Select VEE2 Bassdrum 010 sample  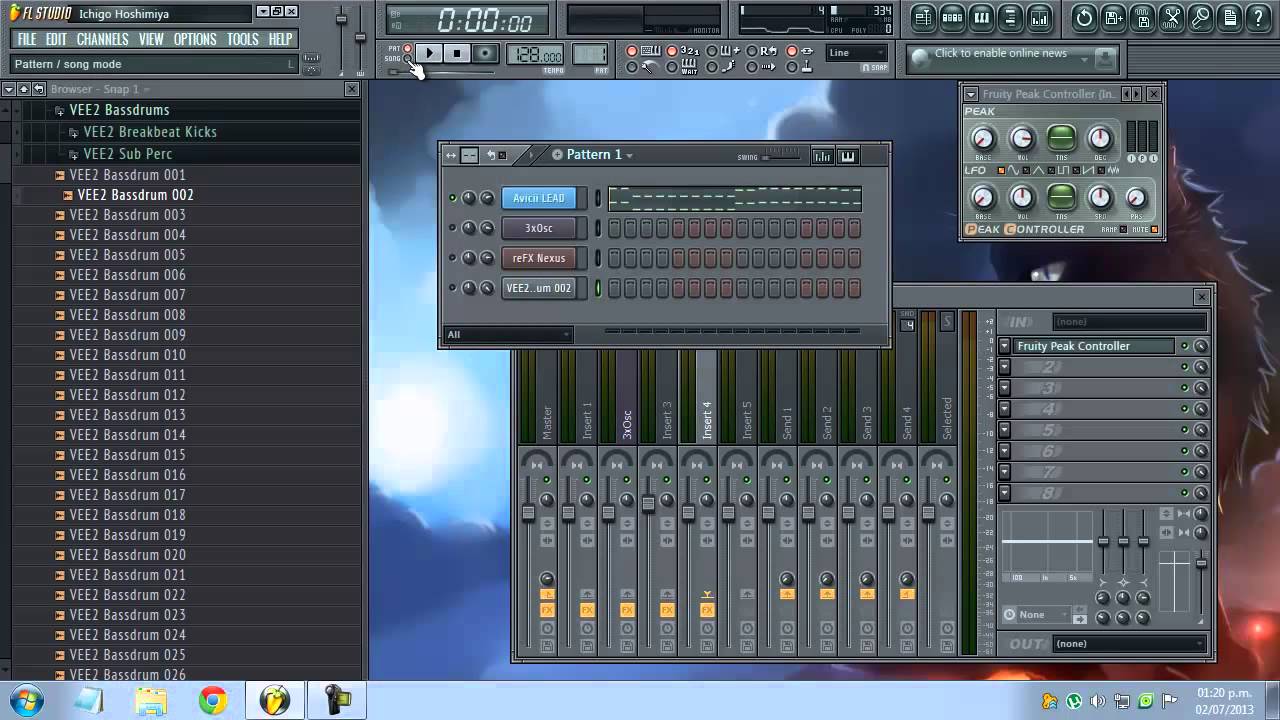coord(127,355)
